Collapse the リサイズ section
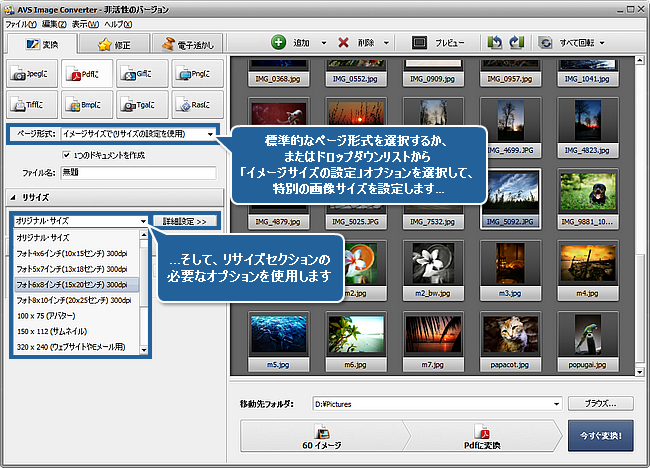 [x=15, y=198]
